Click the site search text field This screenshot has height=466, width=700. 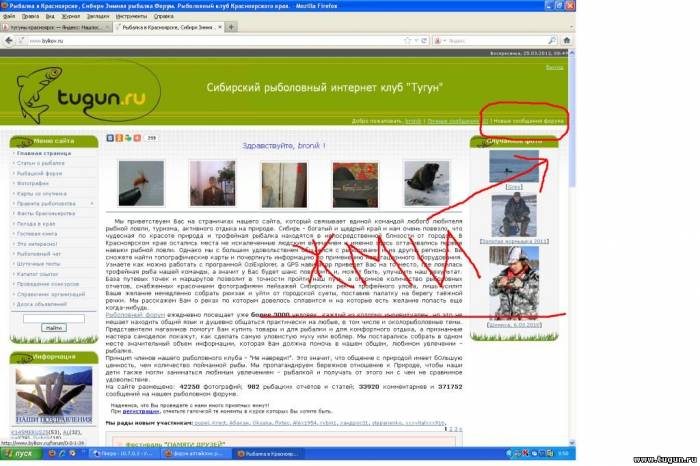click(54, 318)
